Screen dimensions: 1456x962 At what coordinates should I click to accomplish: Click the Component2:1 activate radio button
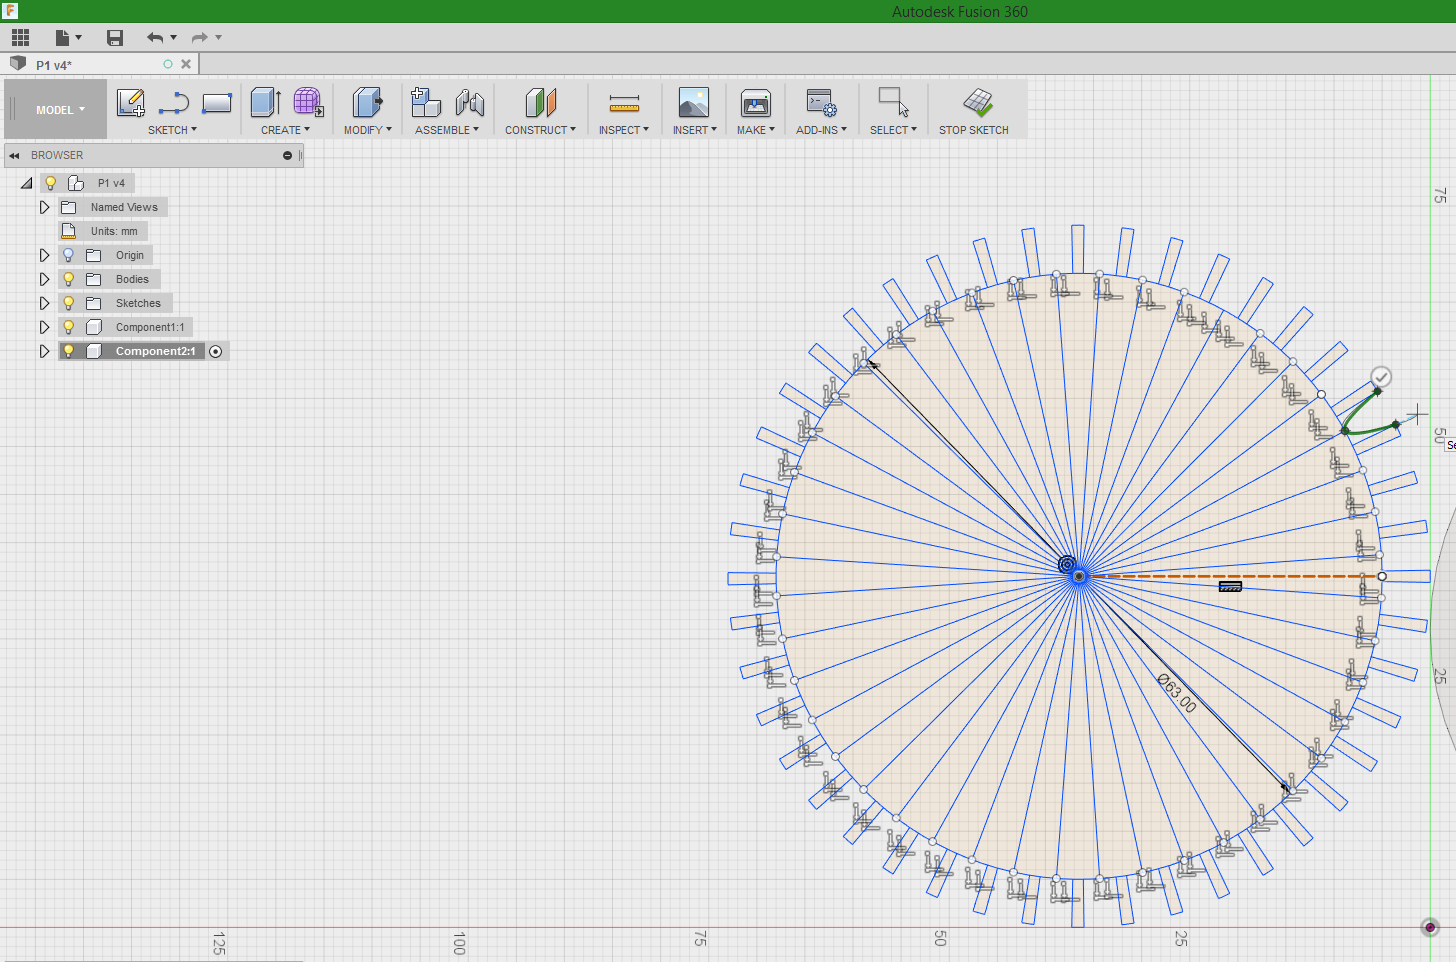coord(215,351)
